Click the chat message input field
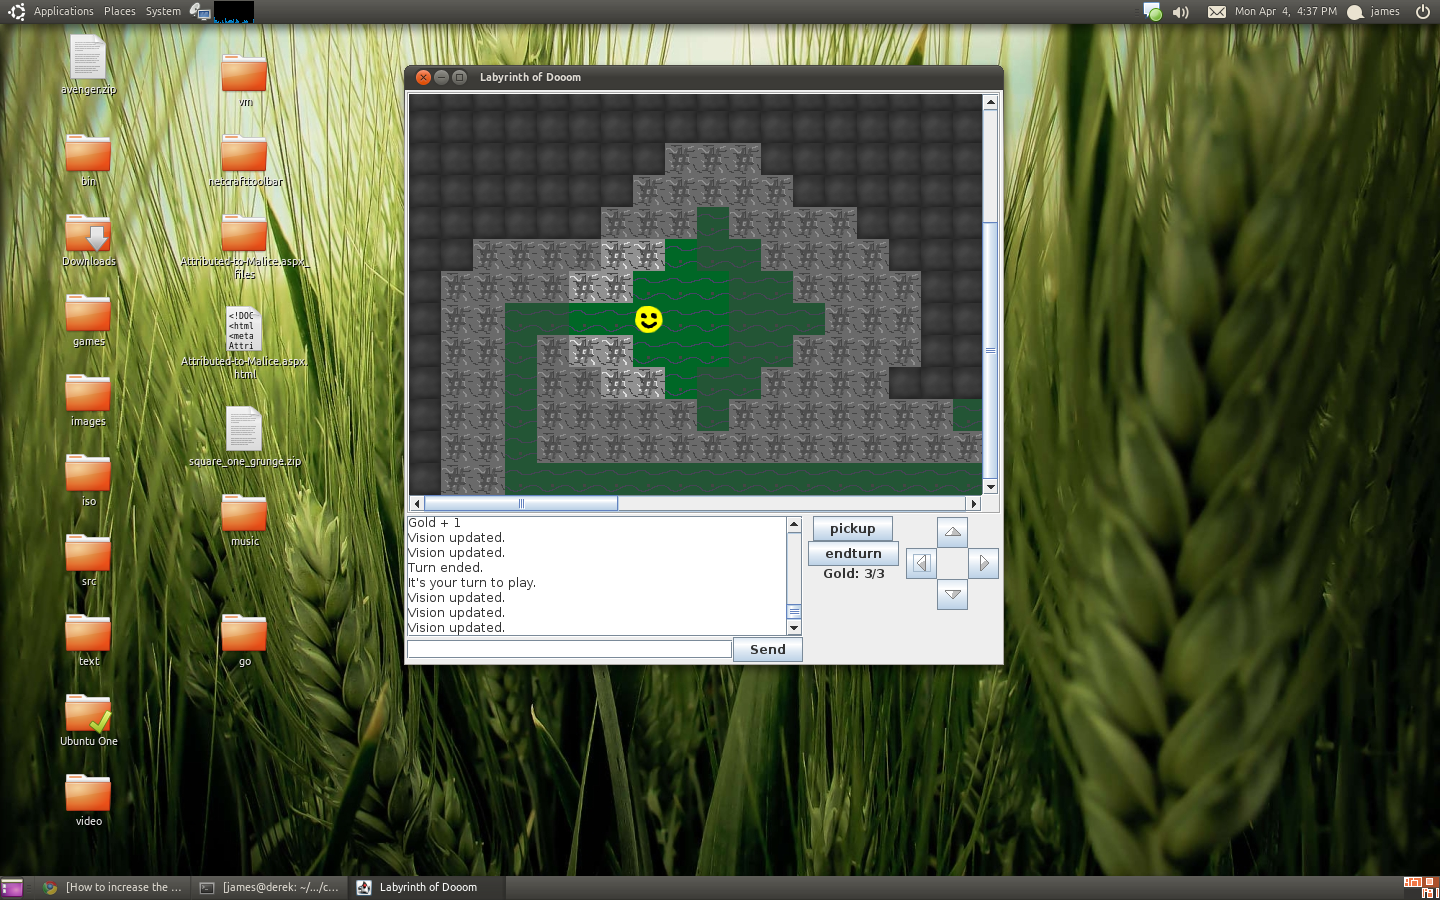Viewport: 1440px width, 900px height. [569, 650]
